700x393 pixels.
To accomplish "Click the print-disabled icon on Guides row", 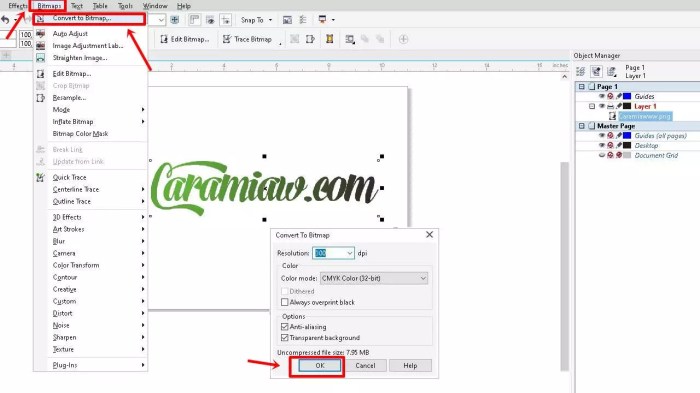I will 610,96.
